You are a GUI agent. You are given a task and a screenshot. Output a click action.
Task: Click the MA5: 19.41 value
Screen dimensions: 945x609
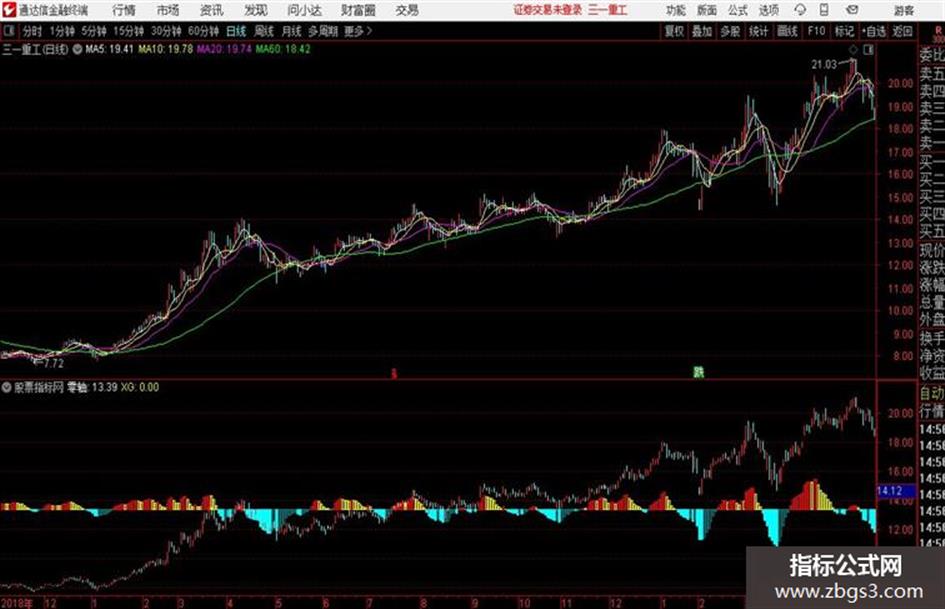point(109,49)
